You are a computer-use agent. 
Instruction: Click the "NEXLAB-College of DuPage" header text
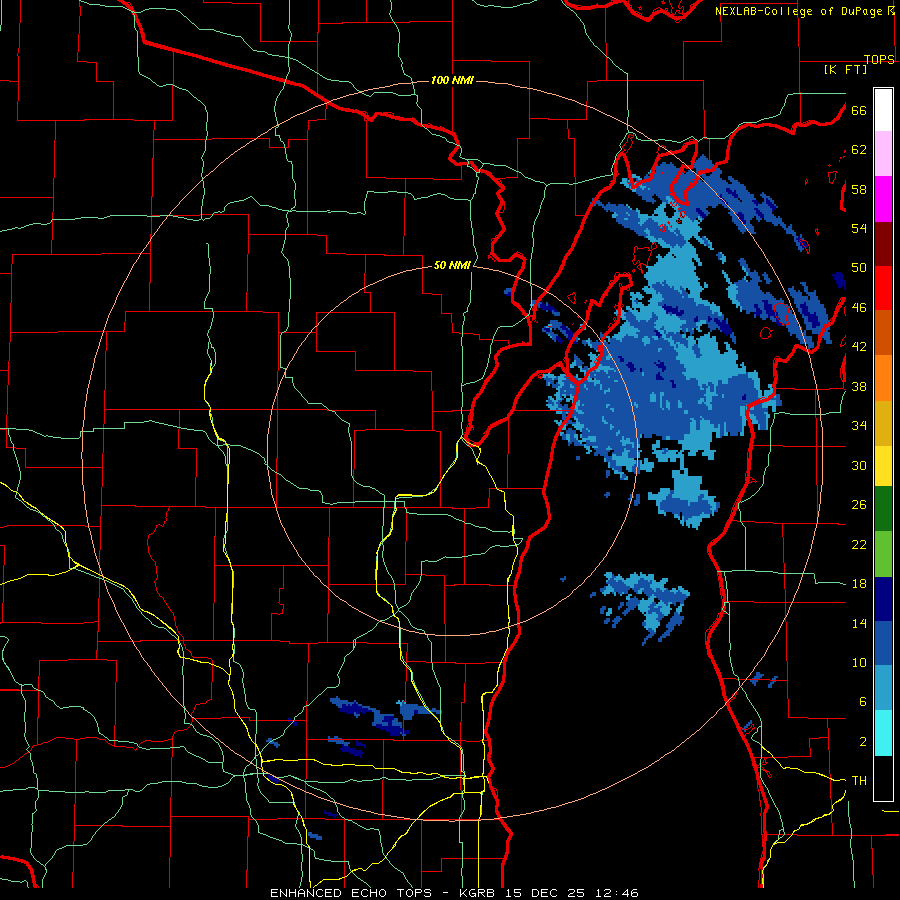pos(798,11)
